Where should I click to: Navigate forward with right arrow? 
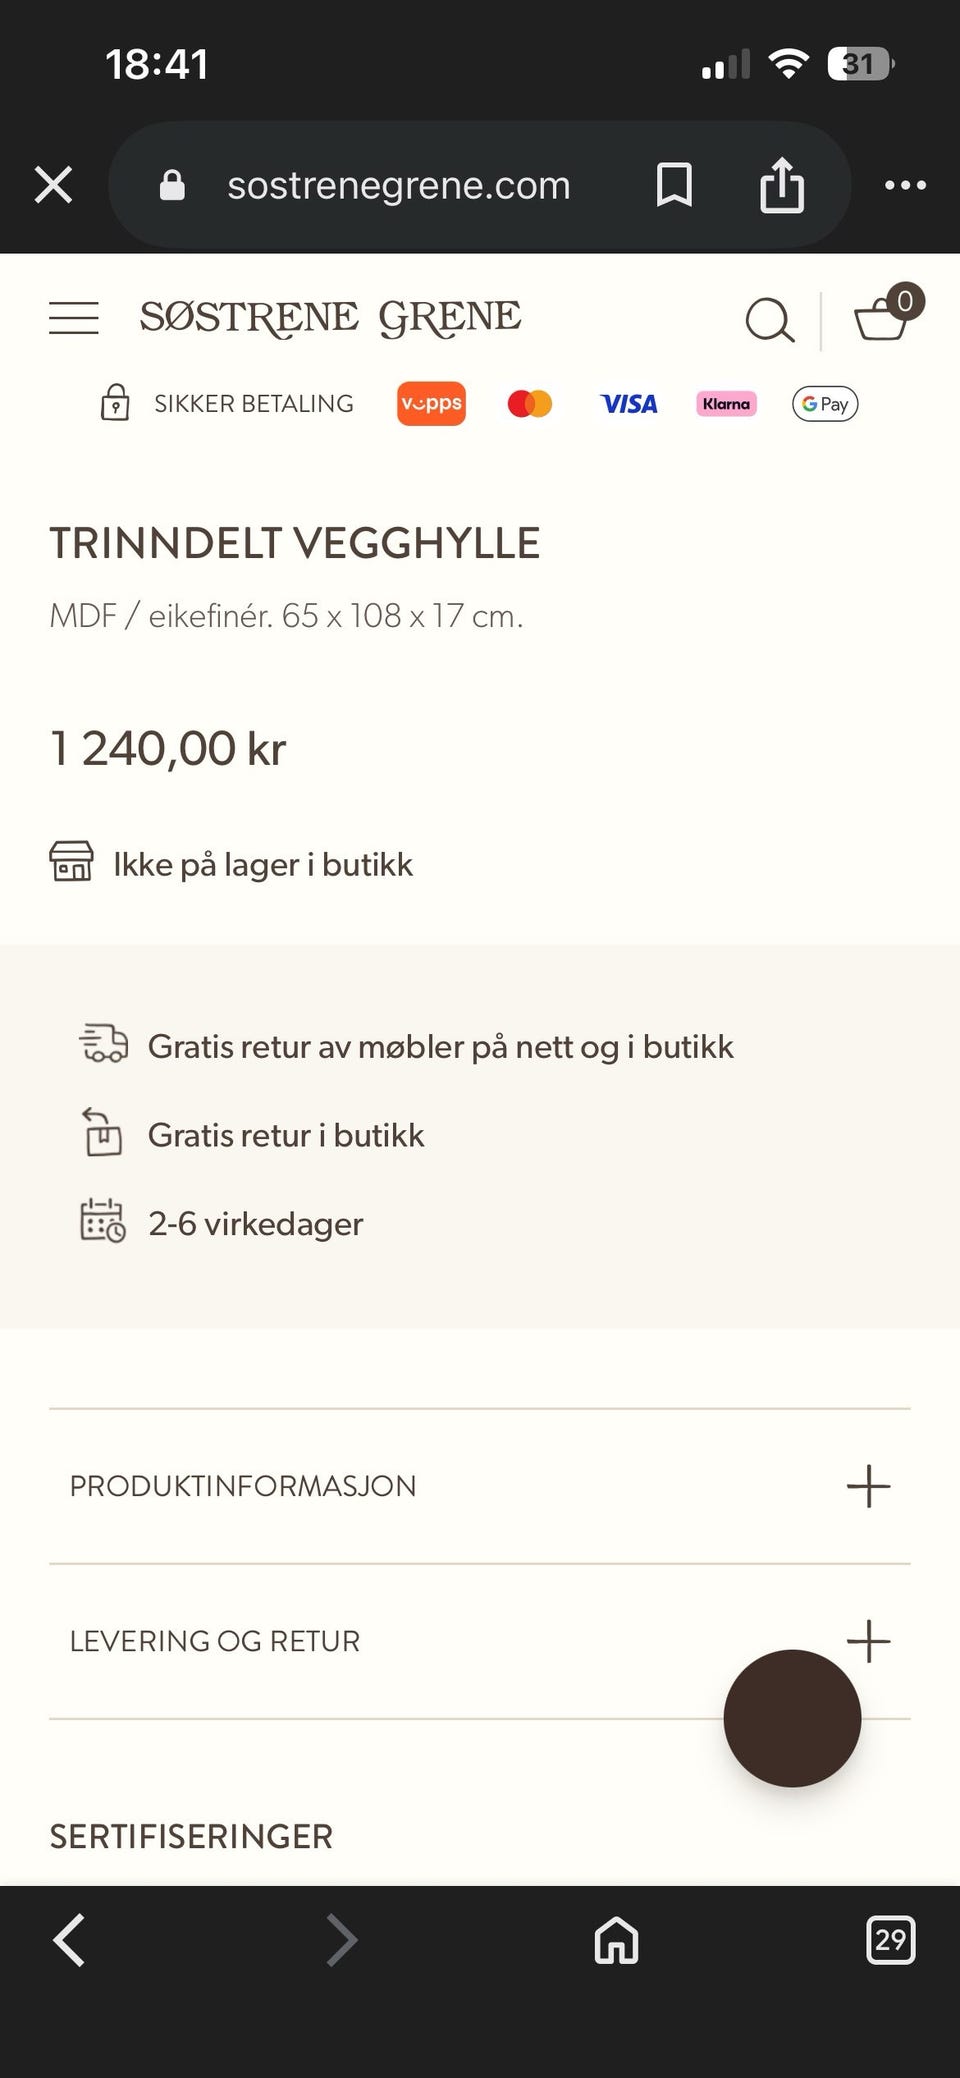(342, 1940)
